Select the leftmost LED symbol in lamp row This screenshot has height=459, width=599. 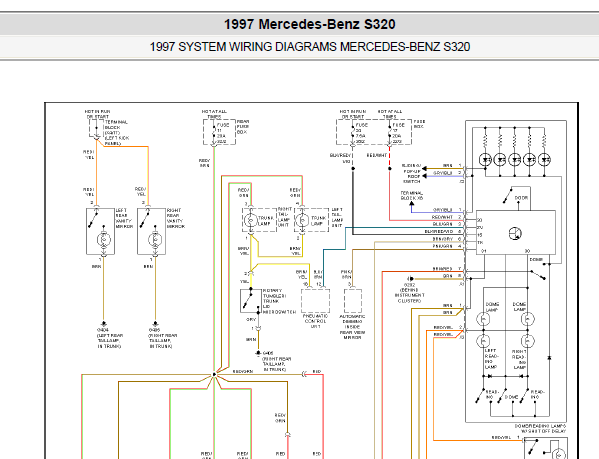coord(486,159)
